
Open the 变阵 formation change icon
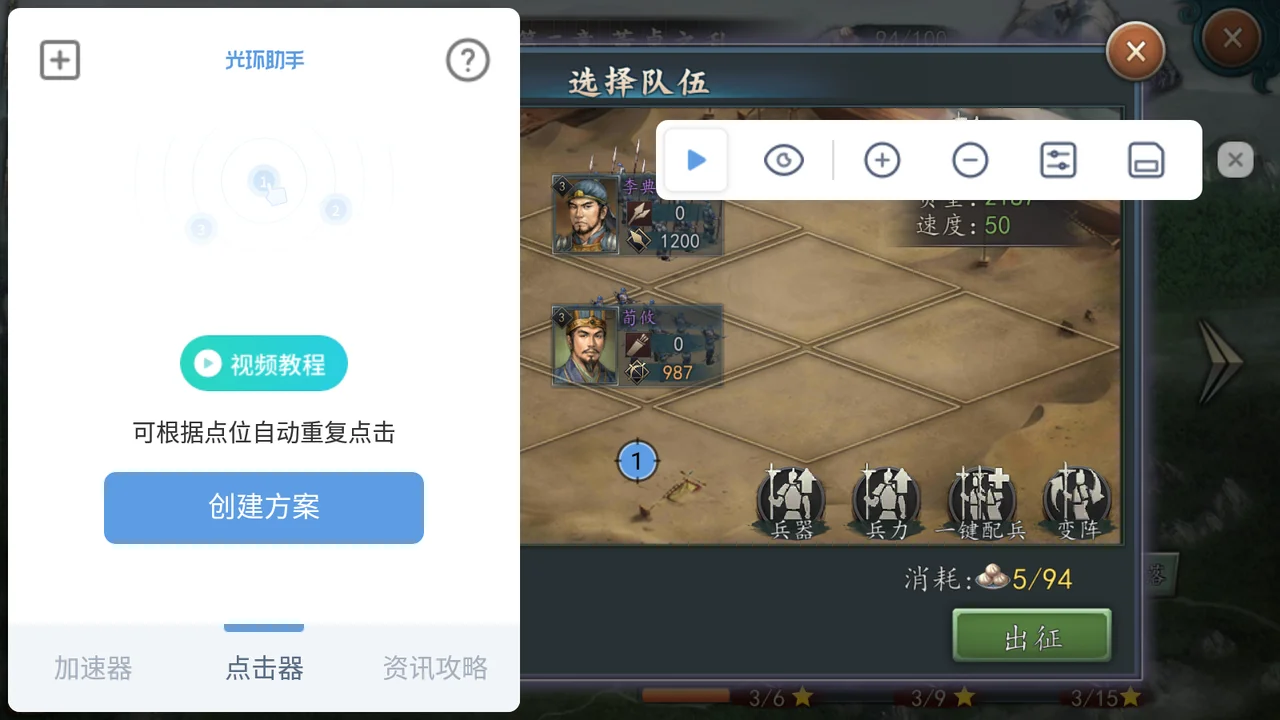[x=1077, y=502]
